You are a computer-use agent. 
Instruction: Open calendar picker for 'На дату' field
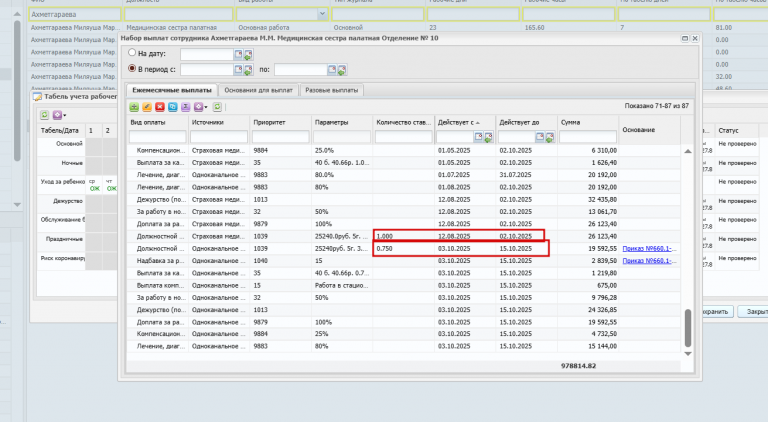click(x=239, y=53)
